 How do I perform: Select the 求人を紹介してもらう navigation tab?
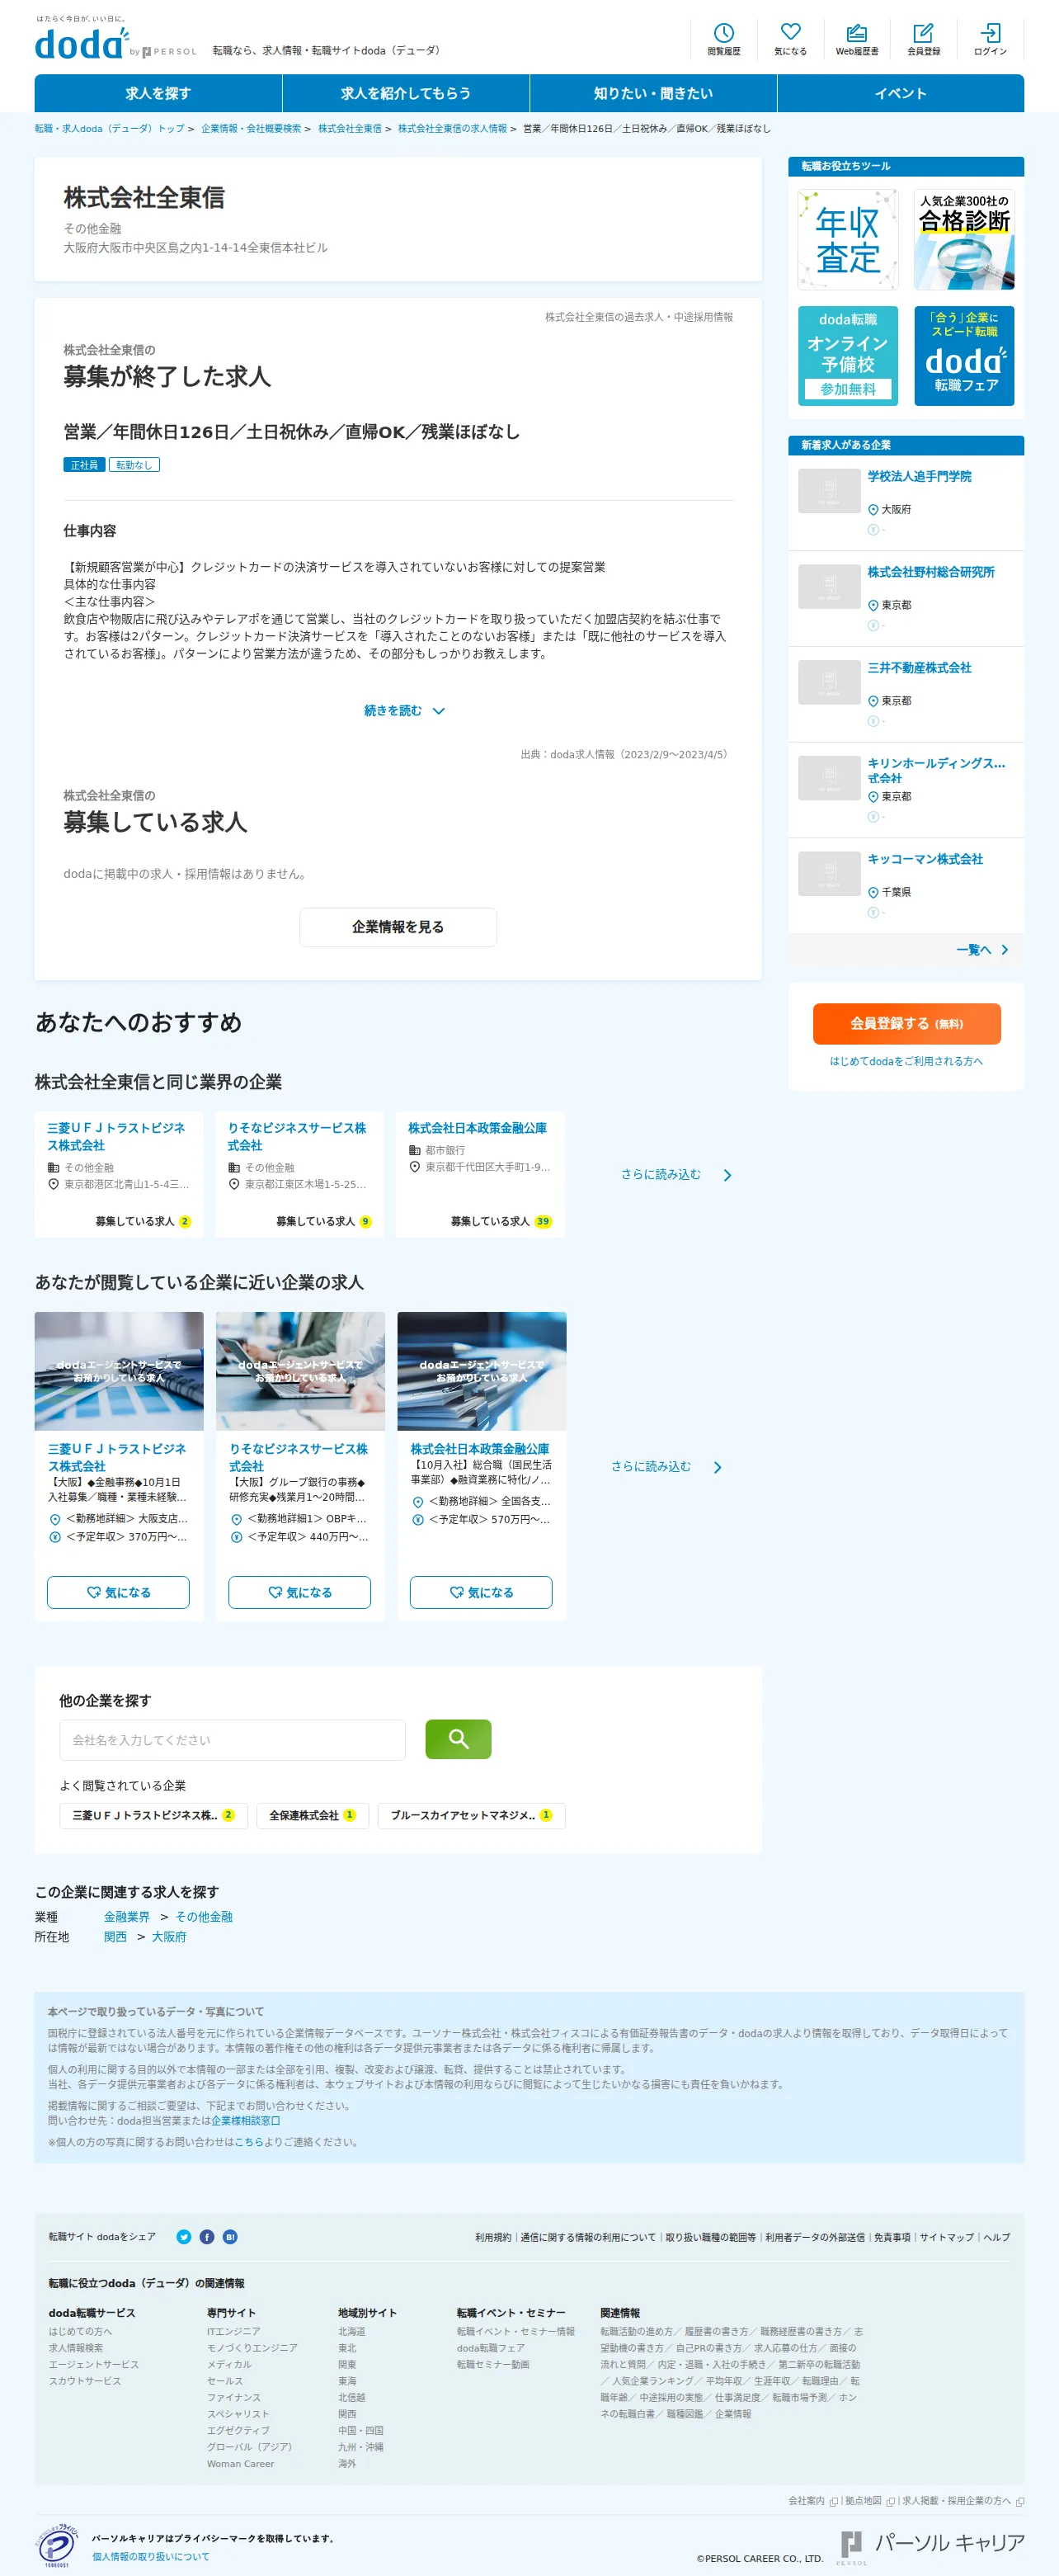[406, 93]
